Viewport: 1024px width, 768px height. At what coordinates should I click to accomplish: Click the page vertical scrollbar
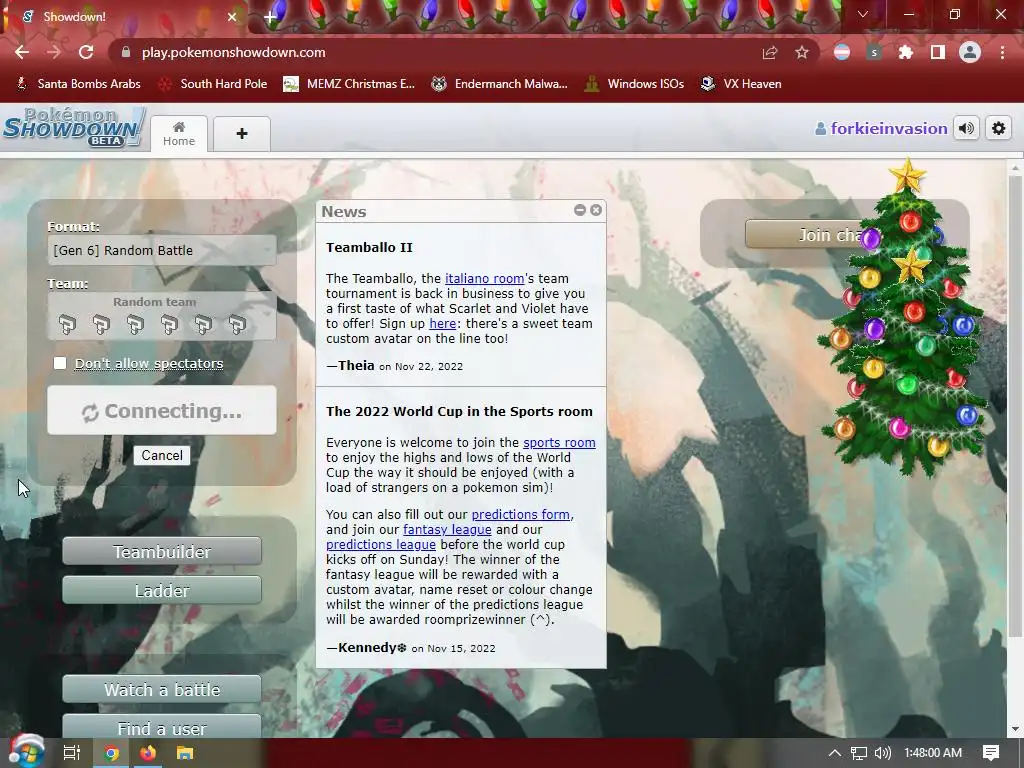click(1016, 405)
